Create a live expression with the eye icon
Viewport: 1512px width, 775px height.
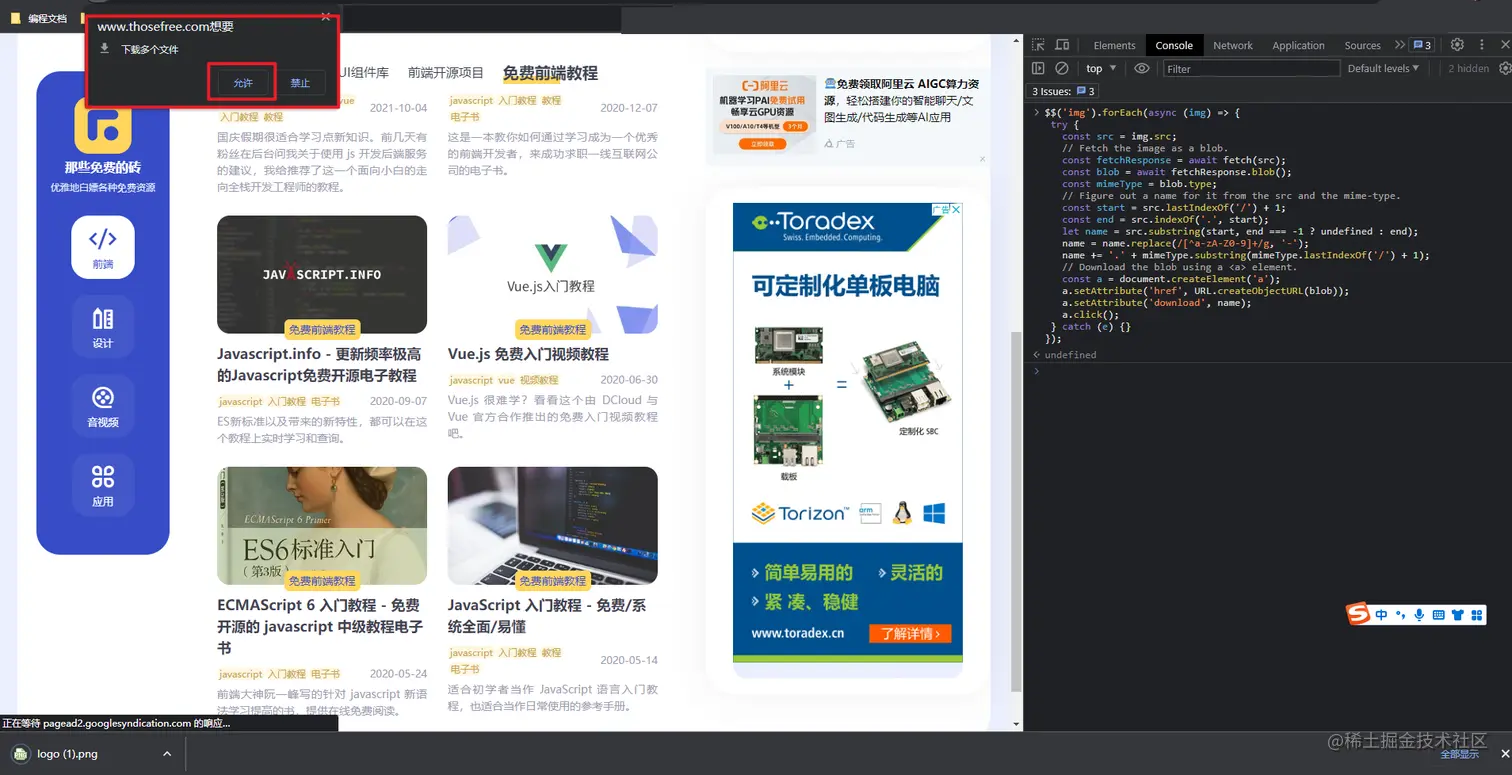[1142, 68]
